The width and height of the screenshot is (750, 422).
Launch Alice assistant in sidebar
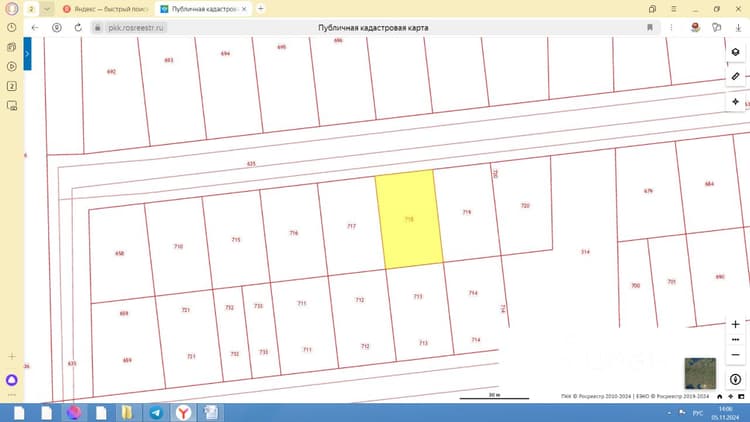pyautogui.click(x=12, y=380)
